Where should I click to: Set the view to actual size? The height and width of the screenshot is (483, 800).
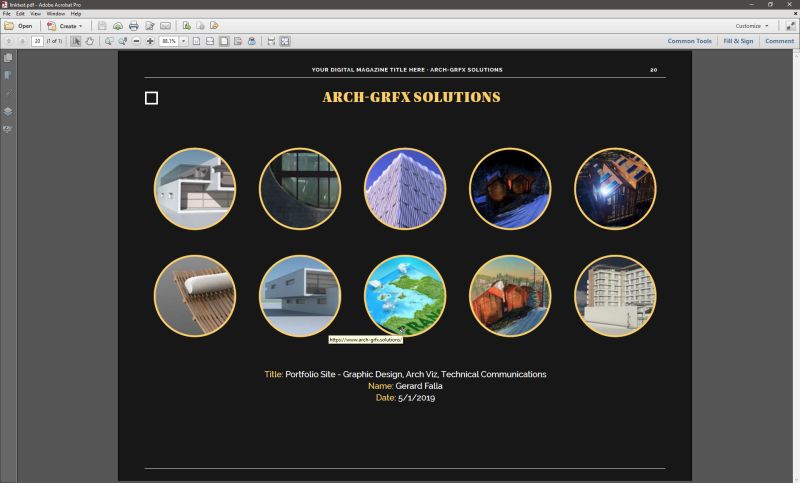click(196, 41)
